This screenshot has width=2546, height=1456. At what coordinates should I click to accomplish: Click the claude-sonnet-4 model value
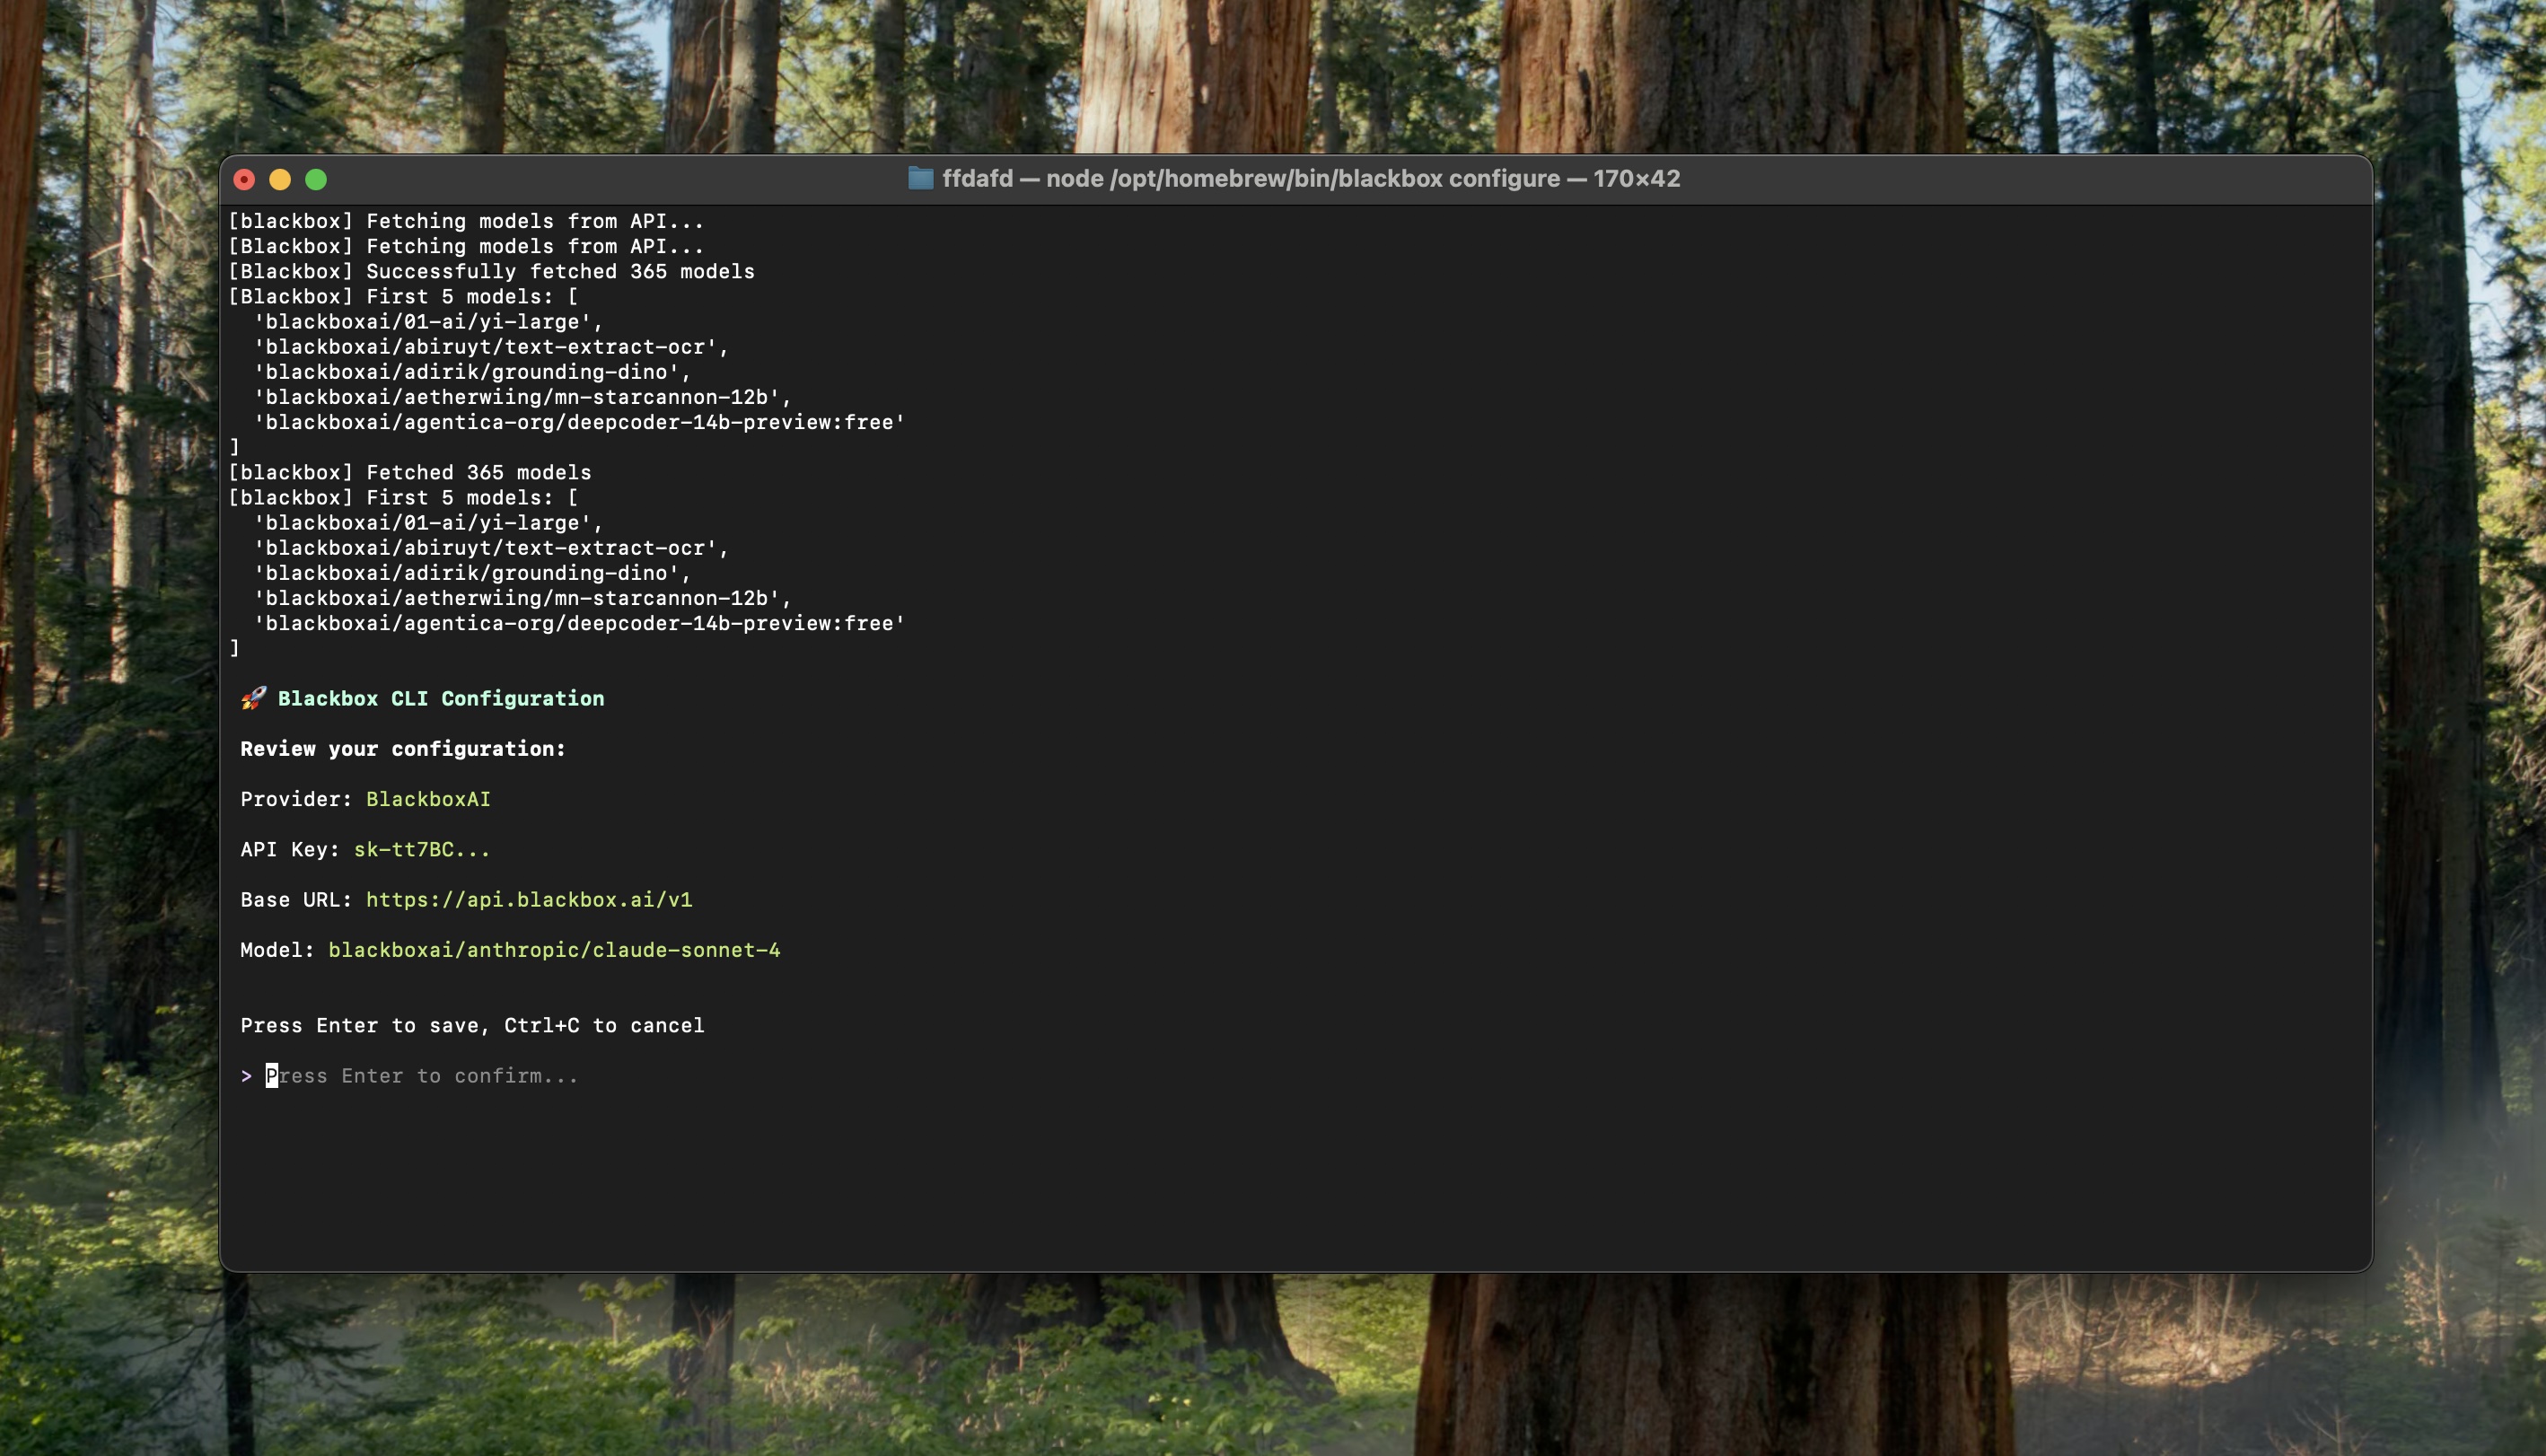point(554,950)
